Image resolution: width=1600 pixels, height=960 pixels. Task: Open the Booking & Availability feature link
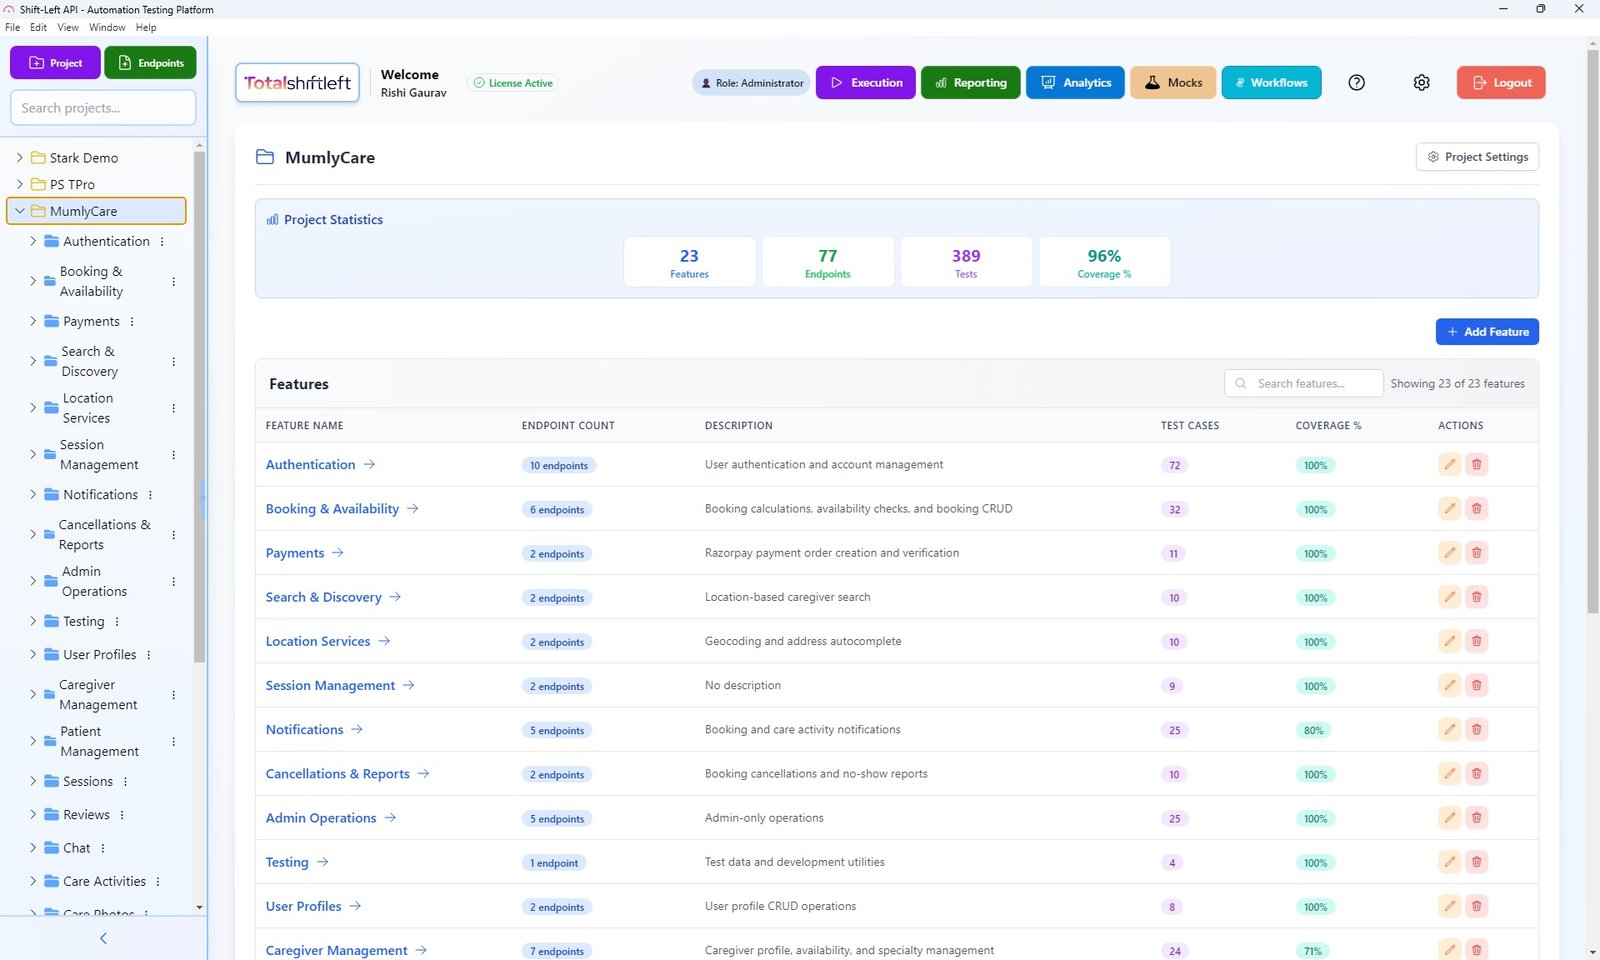click(x=332, y=509)
